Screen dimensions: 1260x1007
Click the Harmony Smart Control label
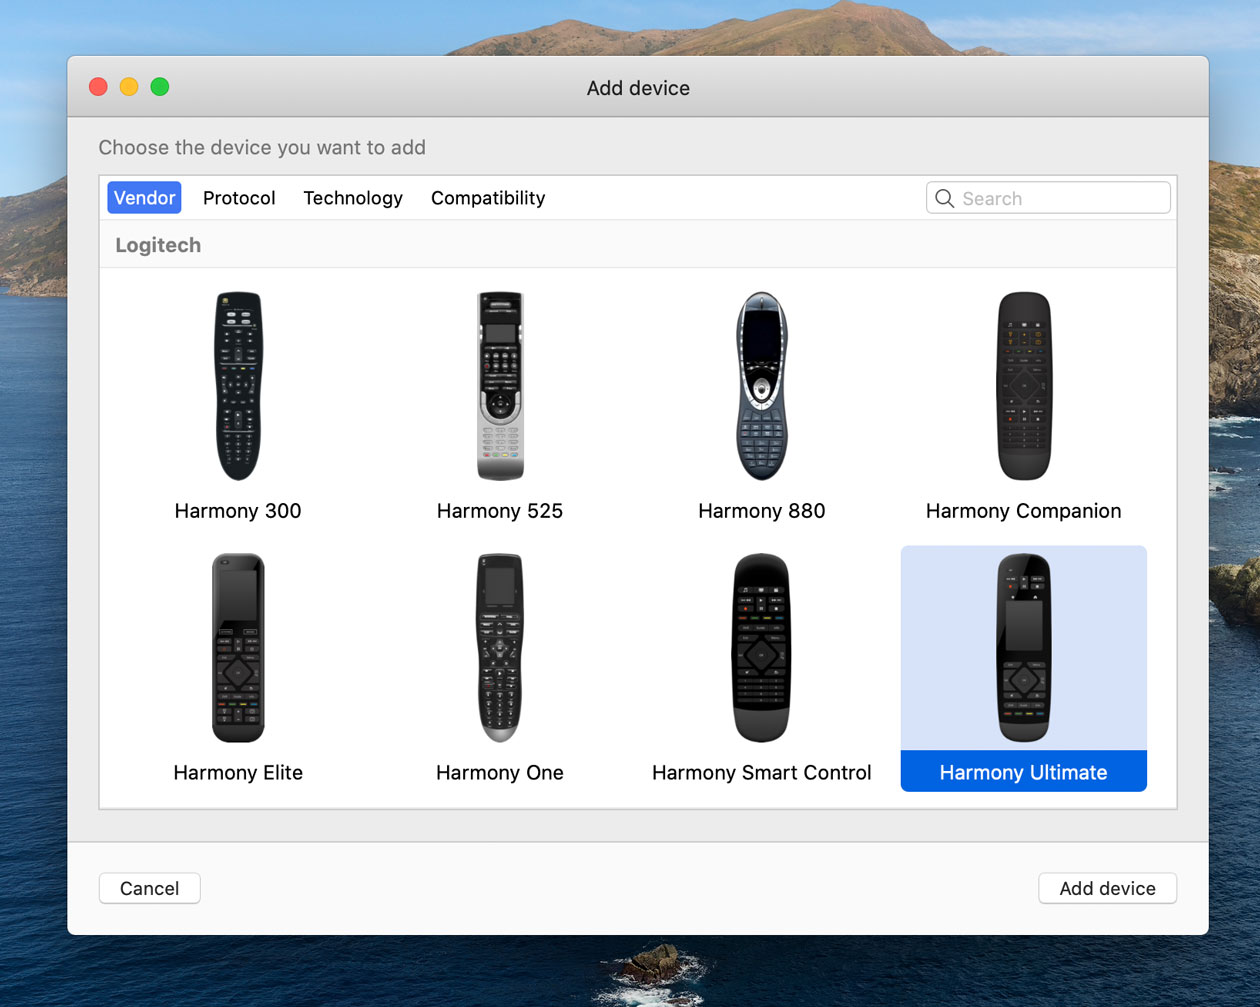[x=762, y=773]
